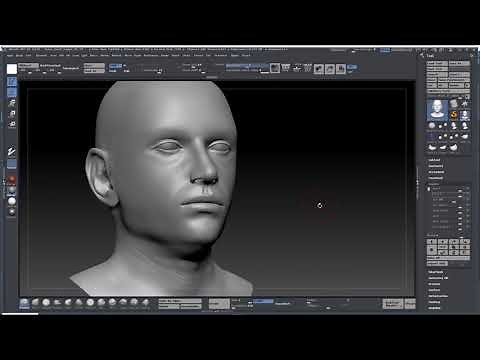Open the Material menu
The height and width of the screenshot is (360, 480).
[x=116, y=55]
